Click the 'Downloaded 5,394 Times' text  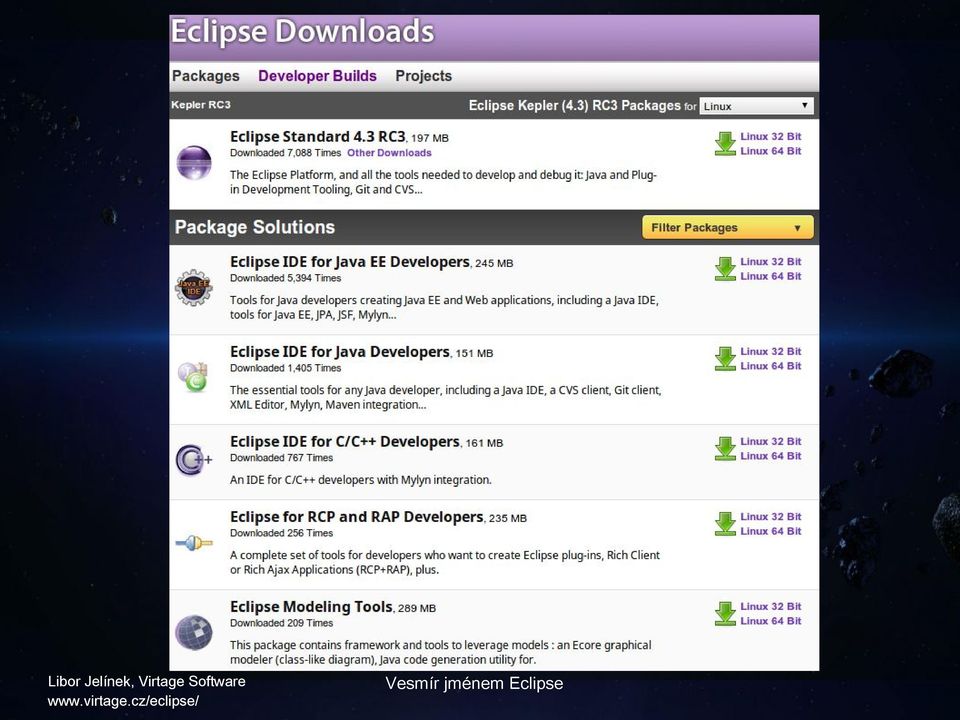[x=285, y=278]
